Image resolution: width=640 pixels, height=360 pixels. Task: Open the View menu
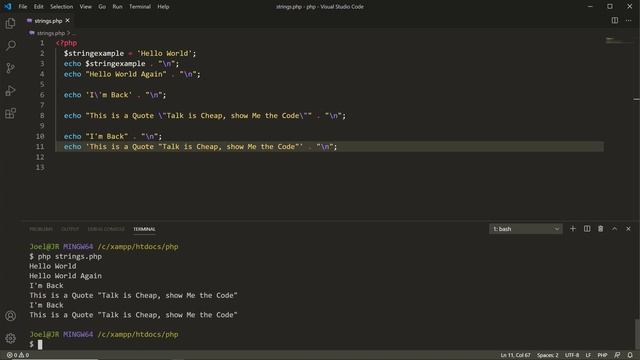85,7
